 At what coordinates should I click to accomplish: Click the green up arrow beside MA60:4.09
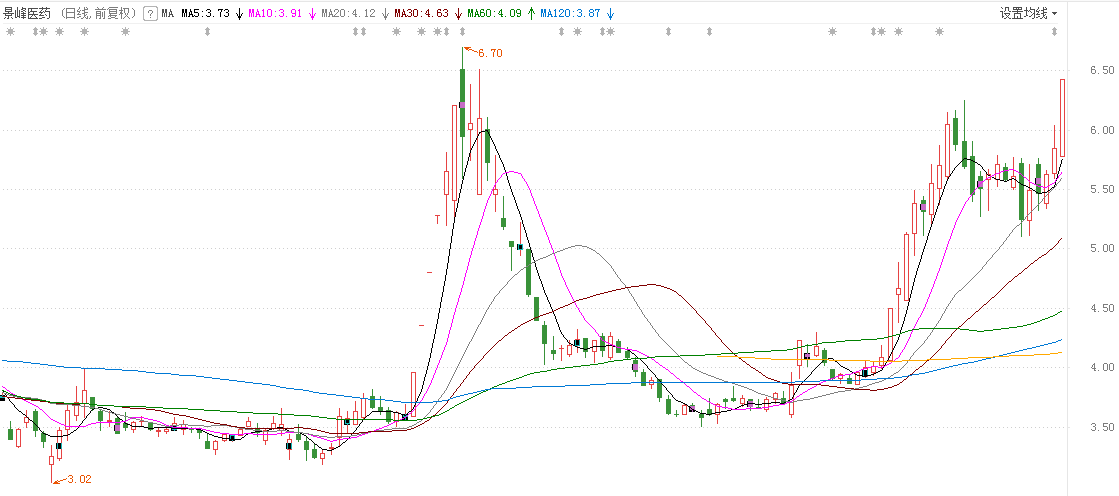531,14
